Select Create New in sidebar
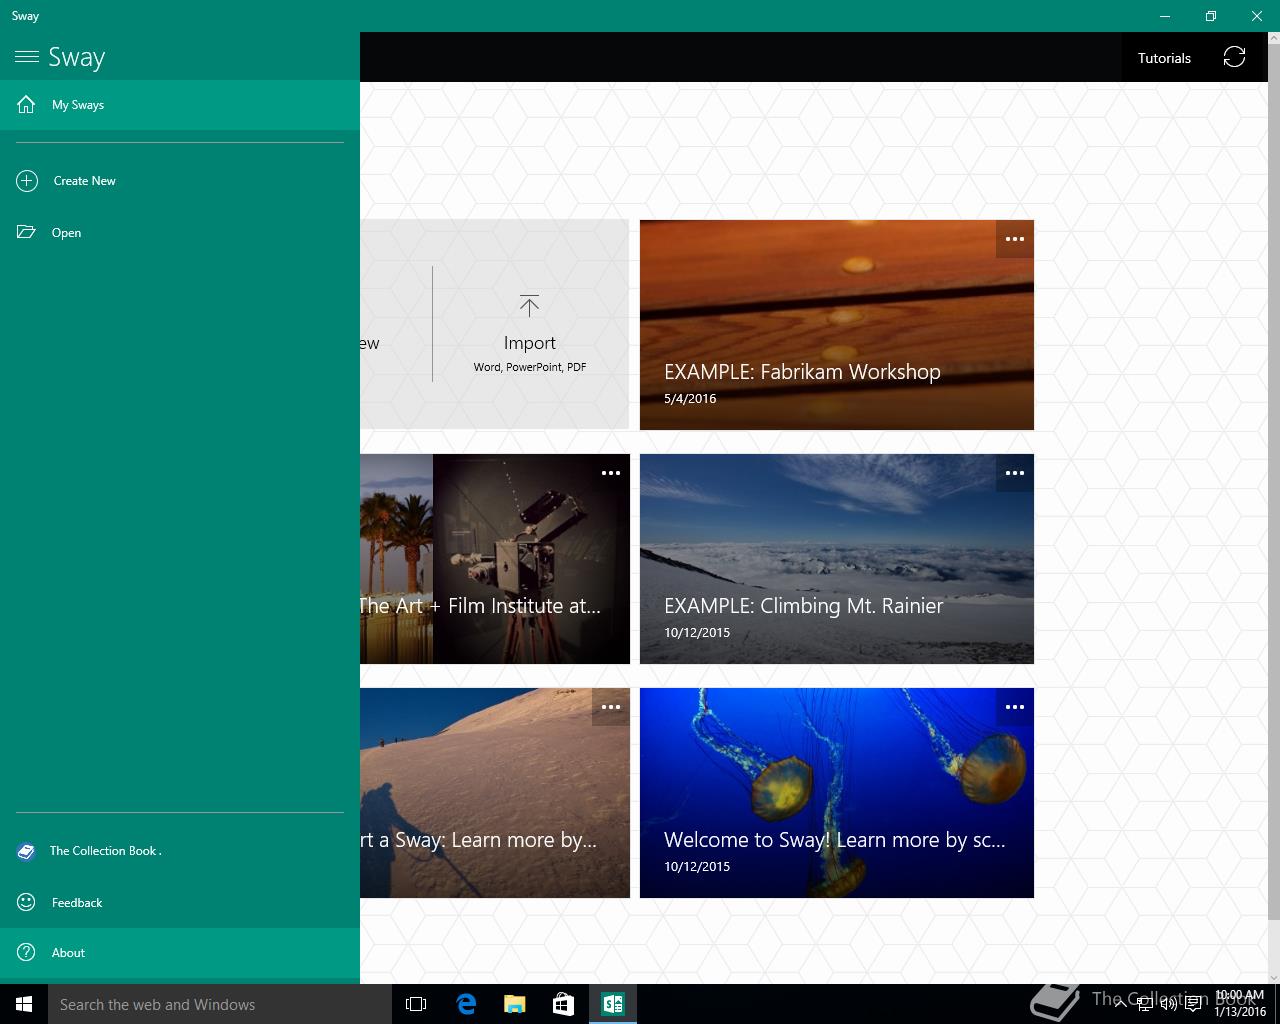 click(x=180, y=181)
